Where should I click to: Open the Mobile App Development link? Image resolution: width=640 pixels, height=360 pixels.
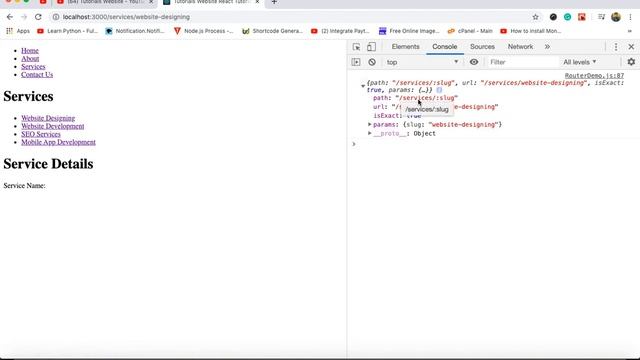coord(58,142)
